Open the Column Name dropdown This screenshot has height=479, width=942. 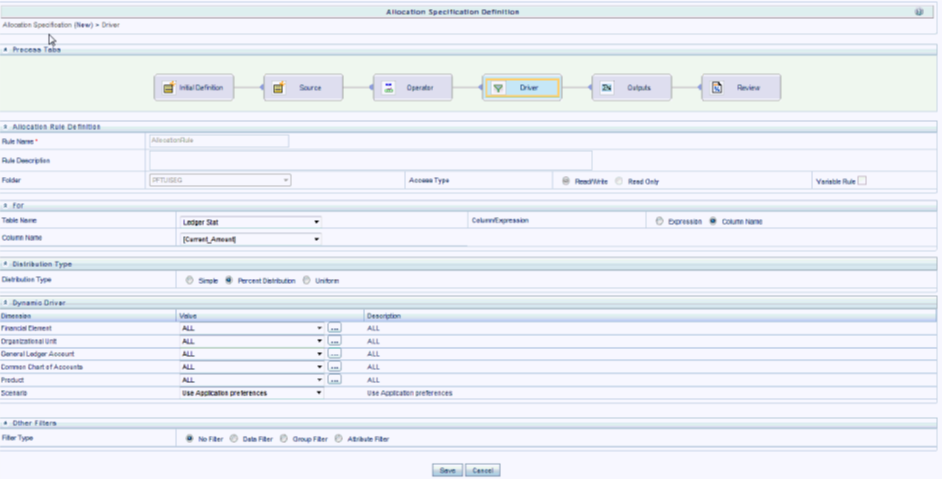click(x=251, y=239)
